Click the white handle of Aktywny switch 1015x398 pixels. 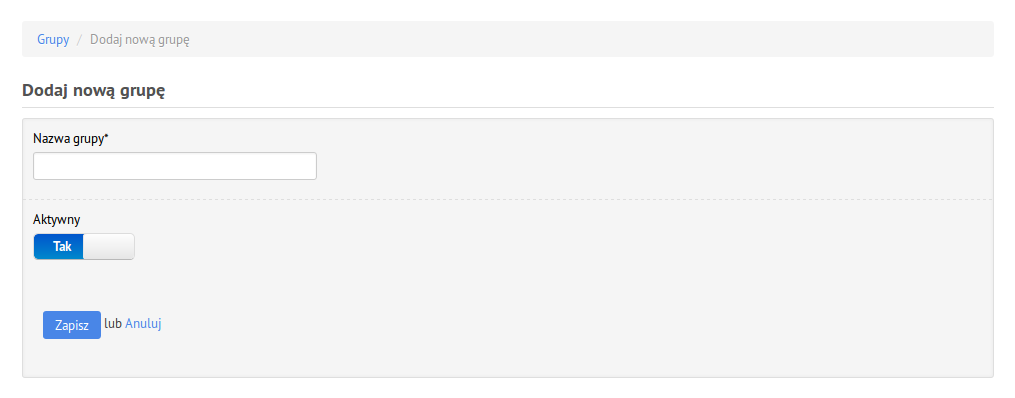109,247
